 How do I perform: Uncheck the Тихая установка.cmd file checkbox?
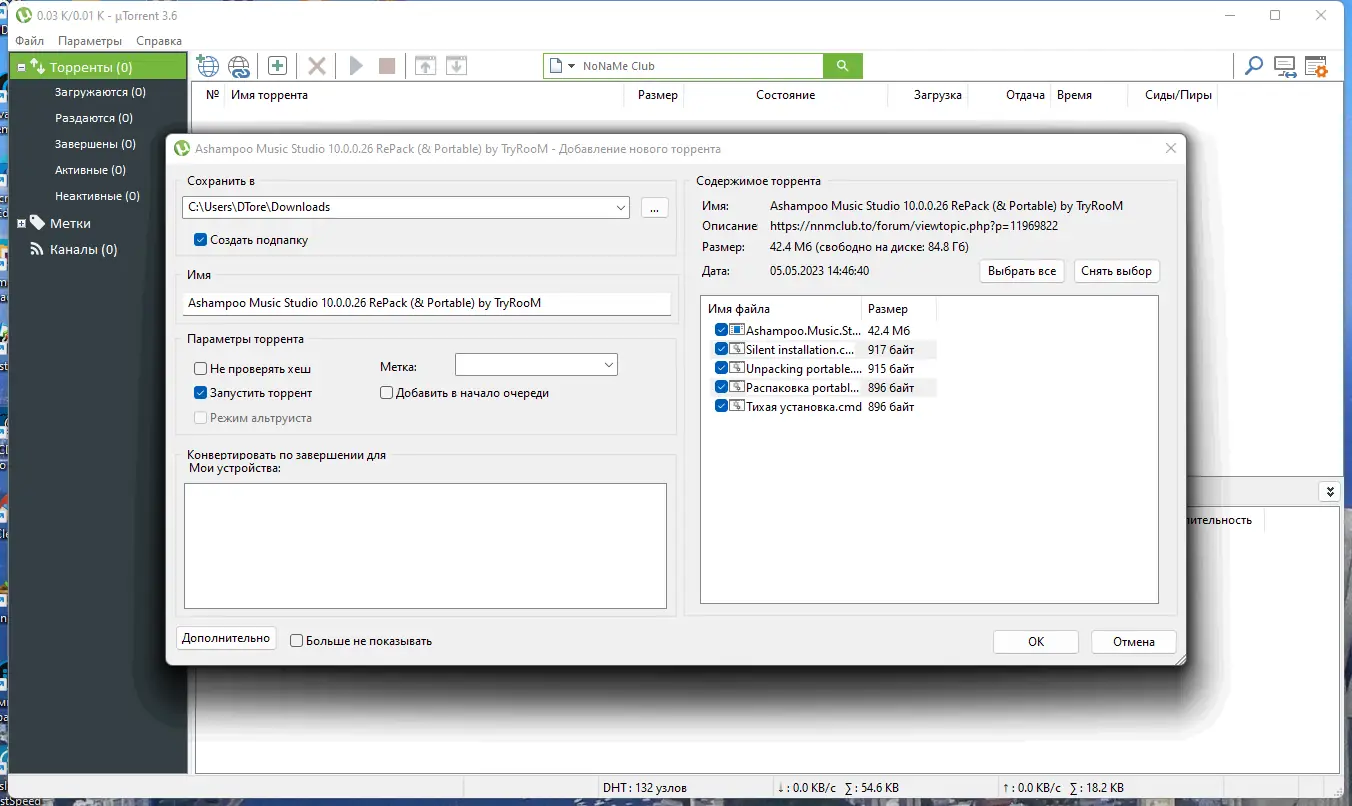coord(721,406)
